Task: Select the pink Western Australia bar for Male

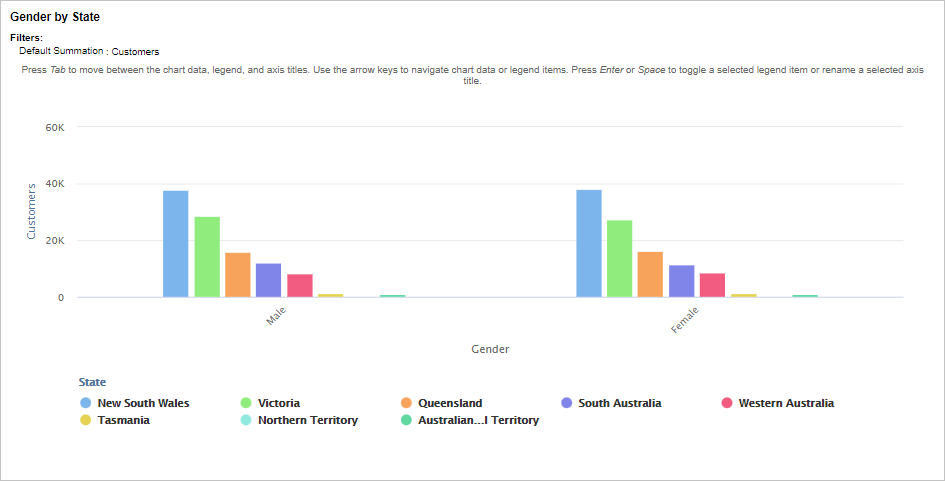Action: [x=300, y=285]
